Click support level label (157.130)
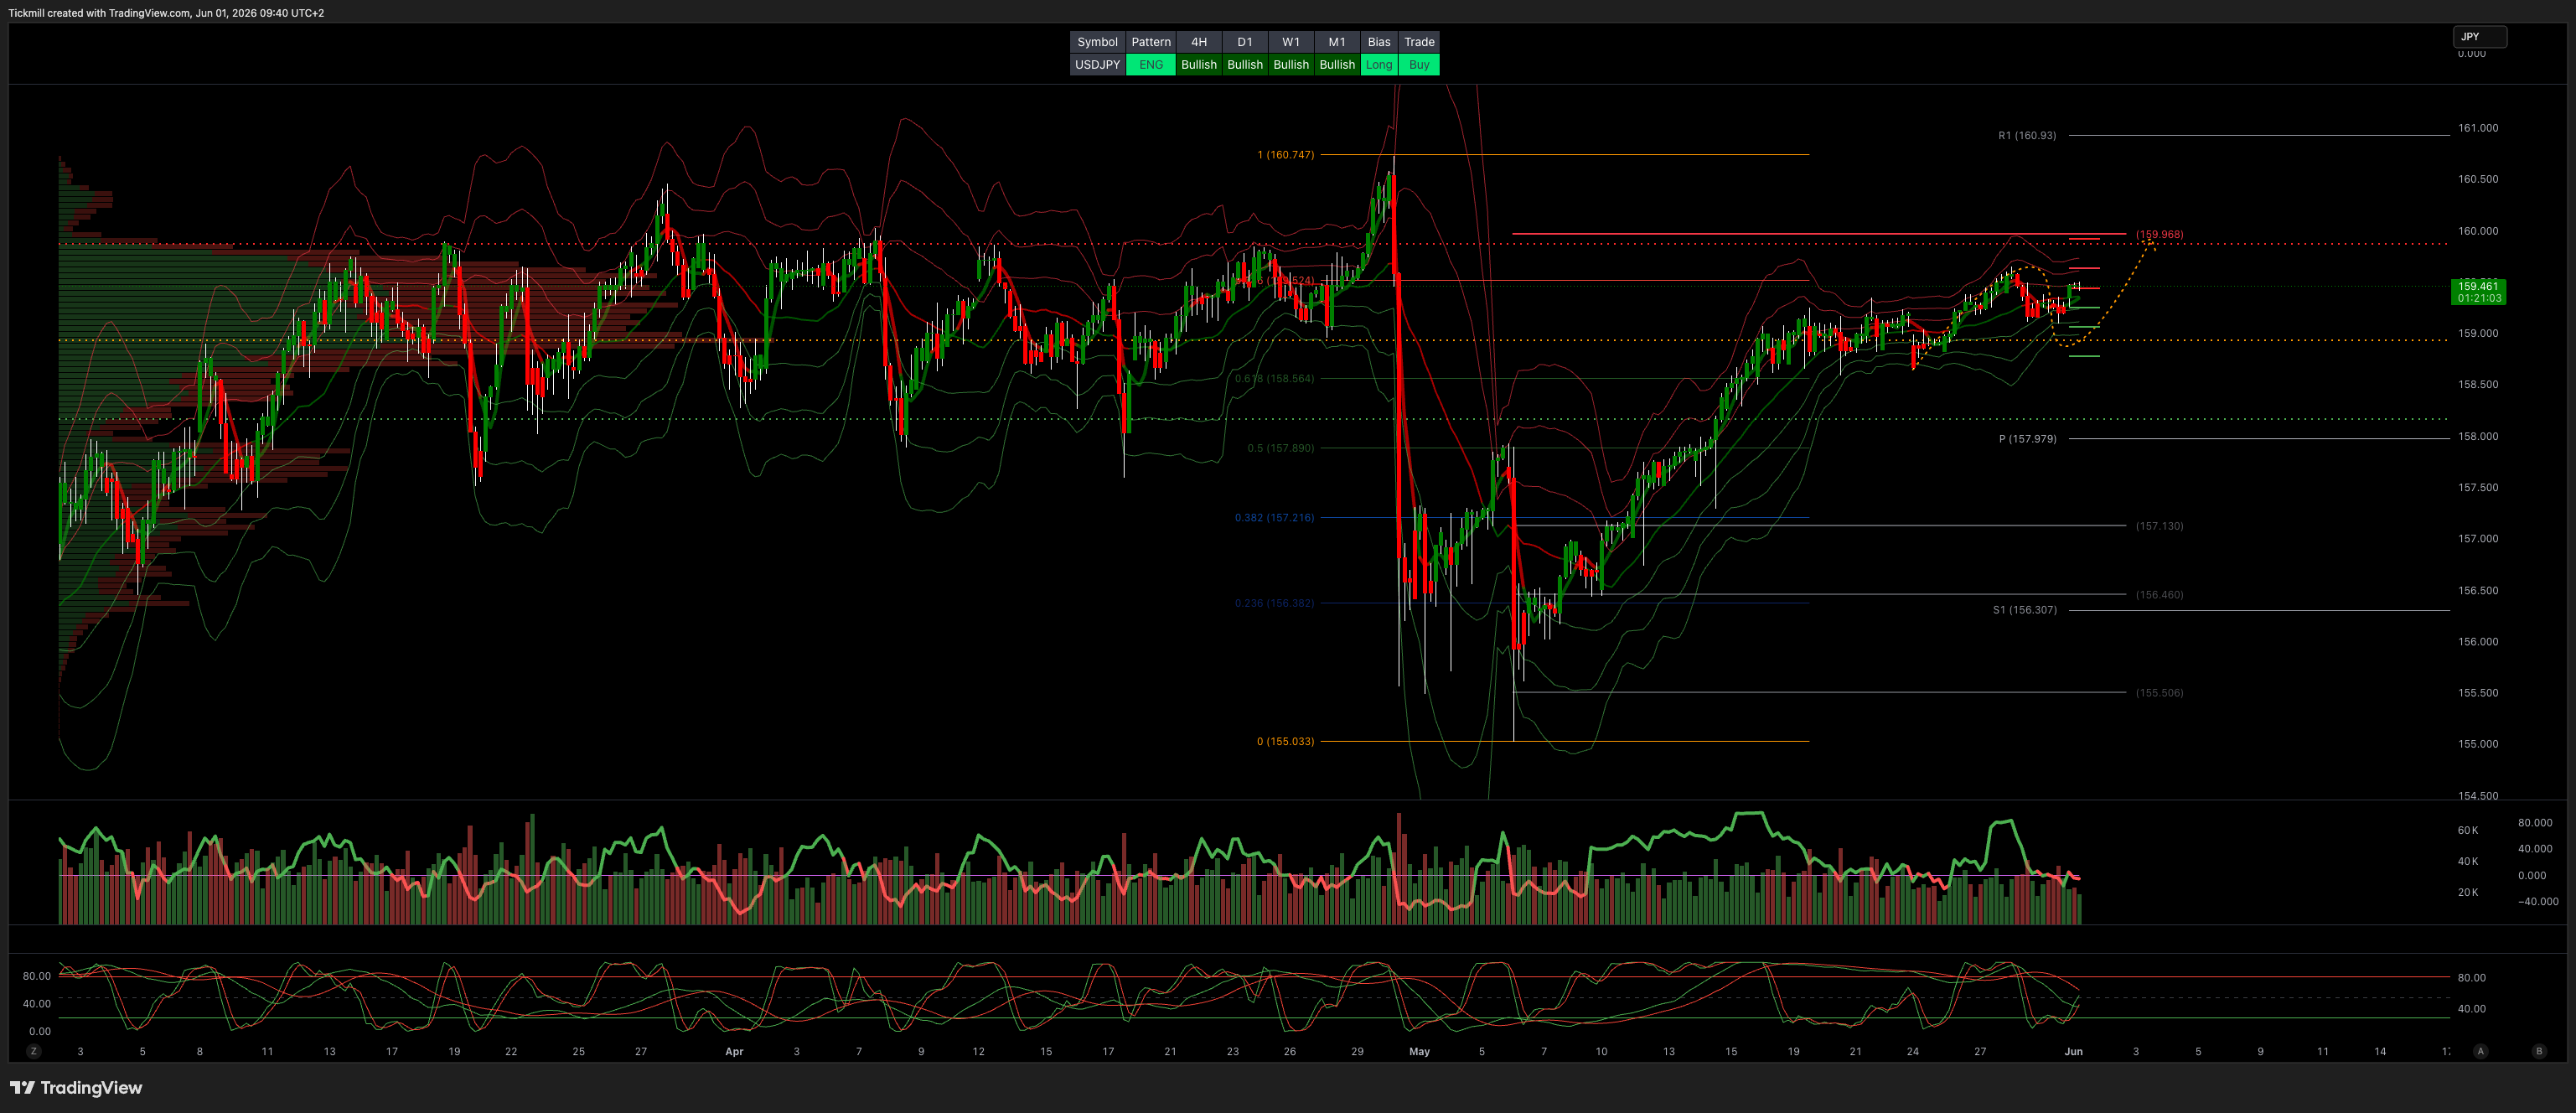2576x1113 pixels. click(2159, 526)
